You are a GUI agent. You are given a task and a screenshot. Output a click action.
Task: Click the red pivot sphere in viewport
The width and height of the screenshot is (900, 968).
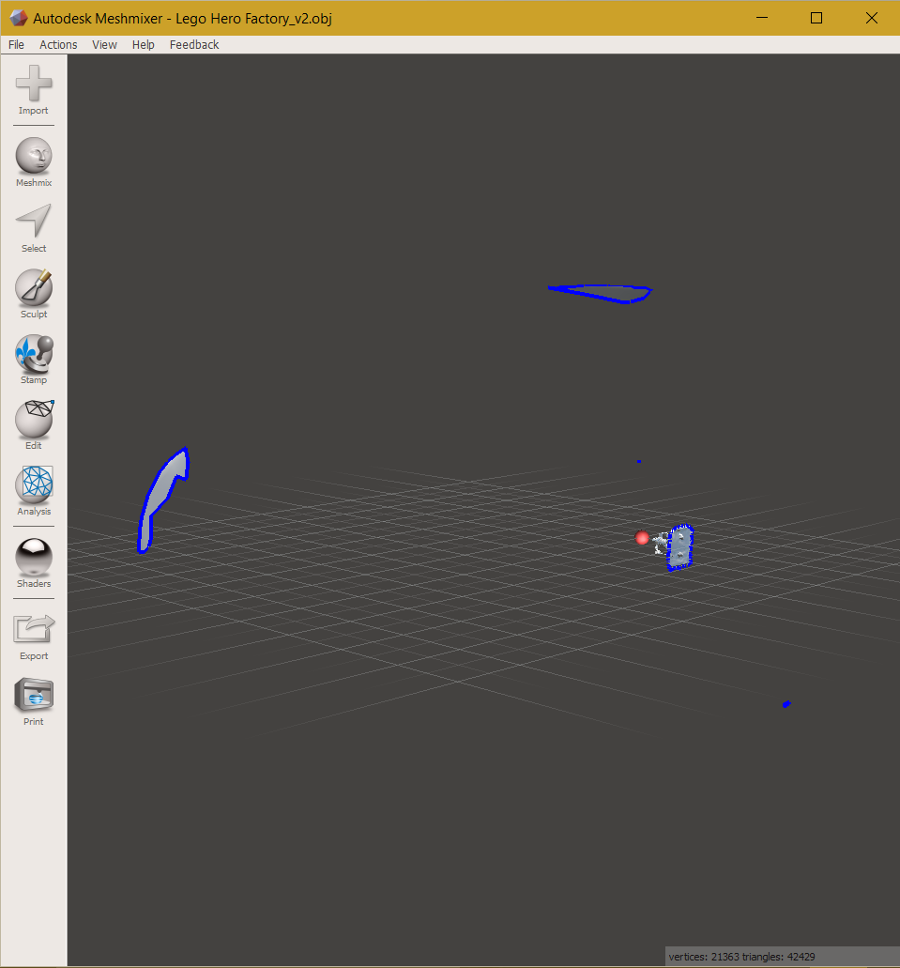click(642, 538)
